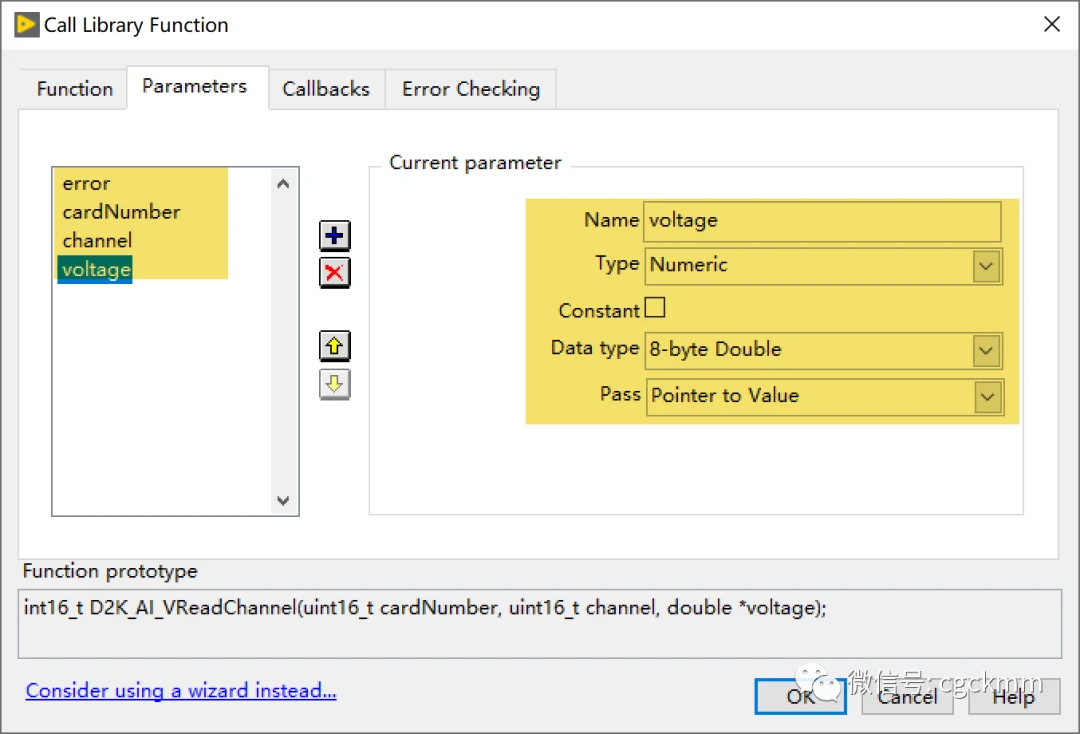This screenshot has width=1080, height=734.
Task: Toggle the Constant checkbox
Action: point(655,308)
